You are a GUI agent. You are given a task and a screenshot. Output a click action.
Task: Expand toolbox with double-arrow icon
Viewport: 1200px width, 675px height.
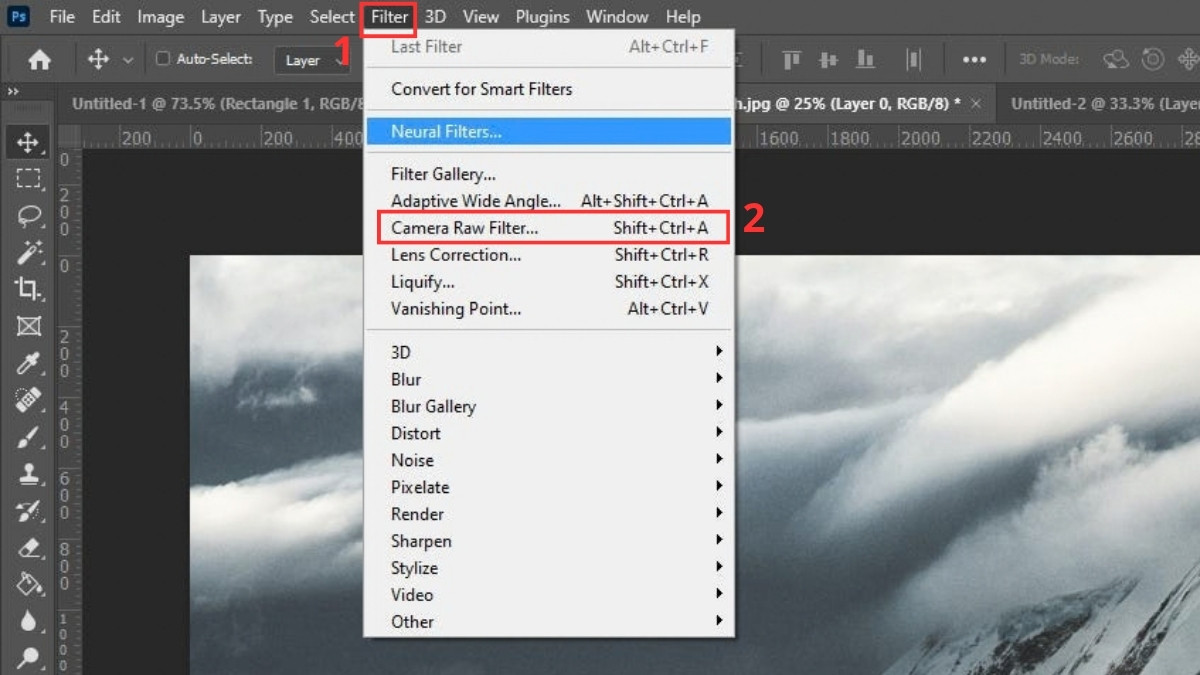point(13,91)
